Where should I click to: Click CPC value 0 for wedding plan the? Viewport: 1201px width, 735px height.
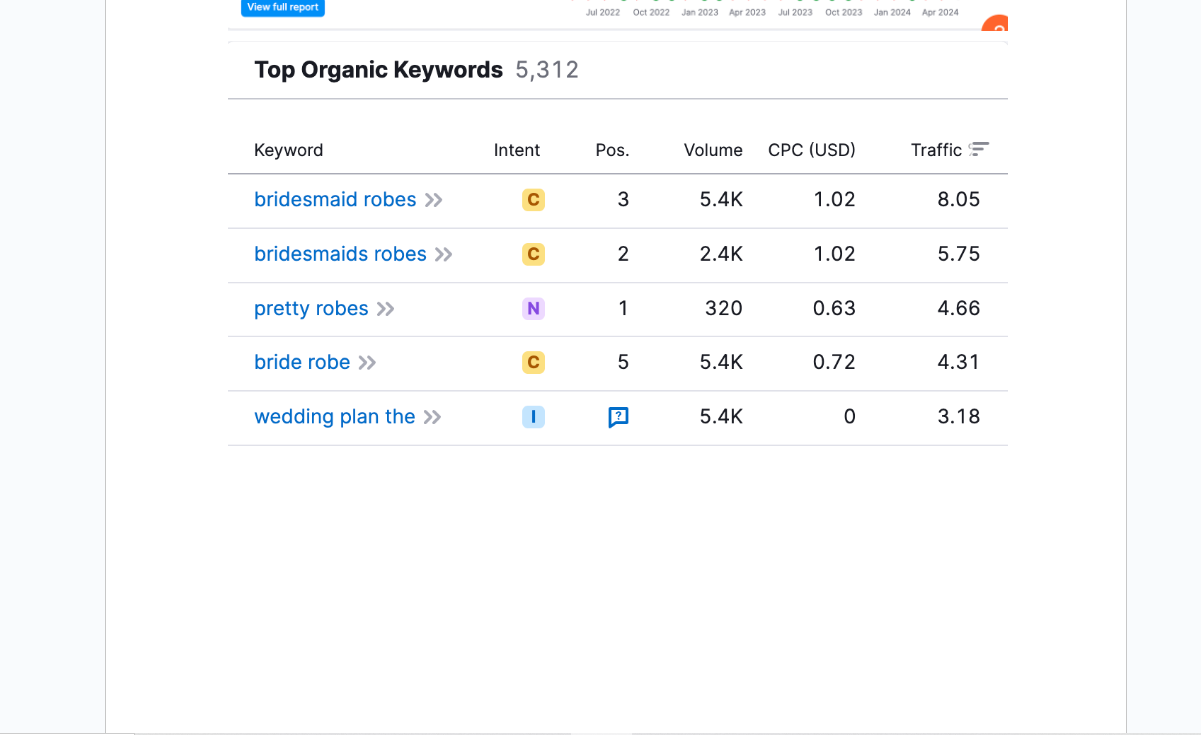[x=850, y=416]
